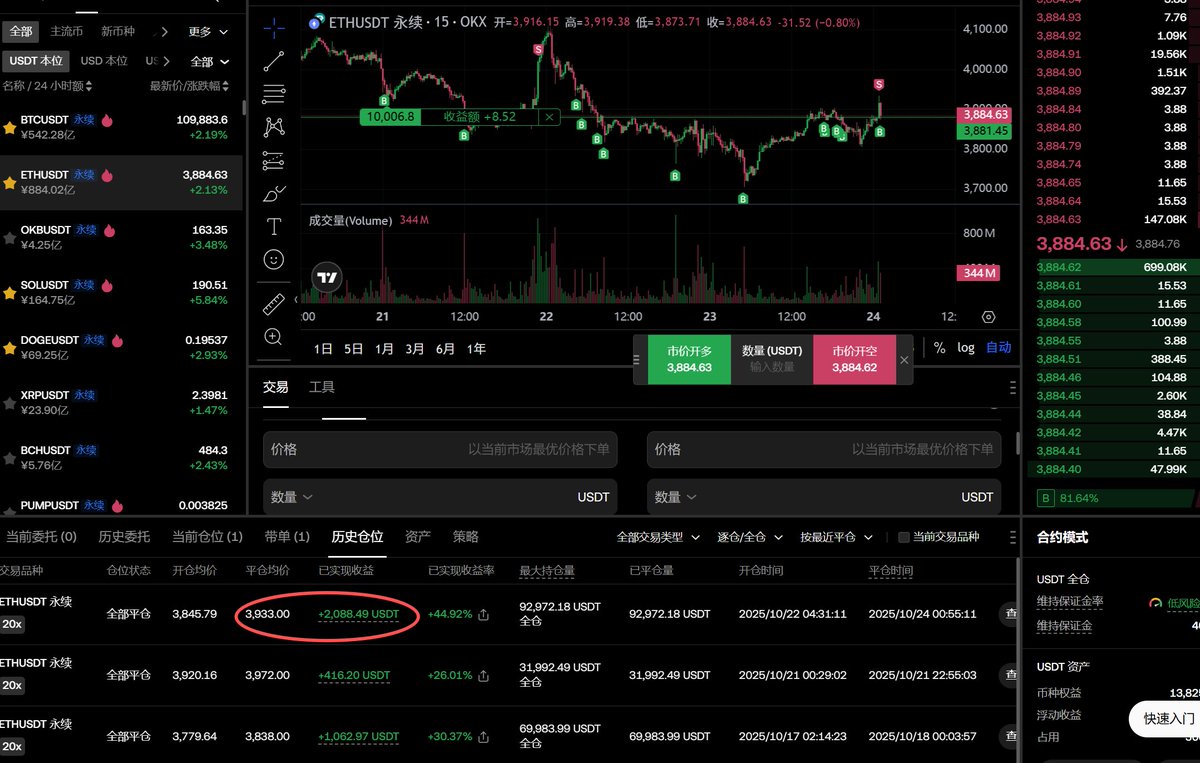Close the 10,006.8 position line on chart

pos(548,117)
